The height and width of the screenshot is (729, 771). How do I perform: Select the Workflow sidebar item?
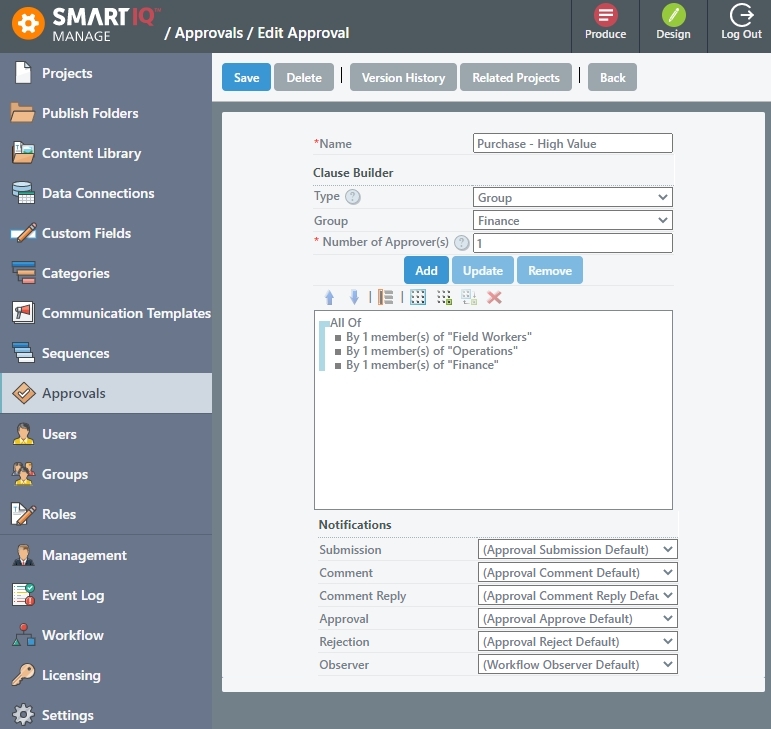tap(106, 635)
